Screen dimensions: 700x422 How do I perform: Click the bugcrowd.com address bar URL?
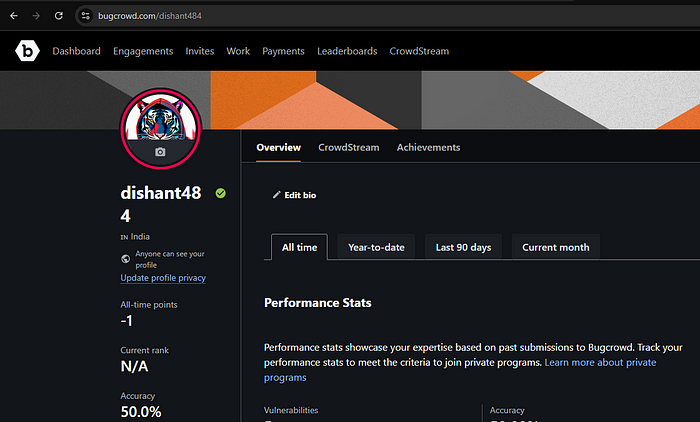click(x=150, y=16)
